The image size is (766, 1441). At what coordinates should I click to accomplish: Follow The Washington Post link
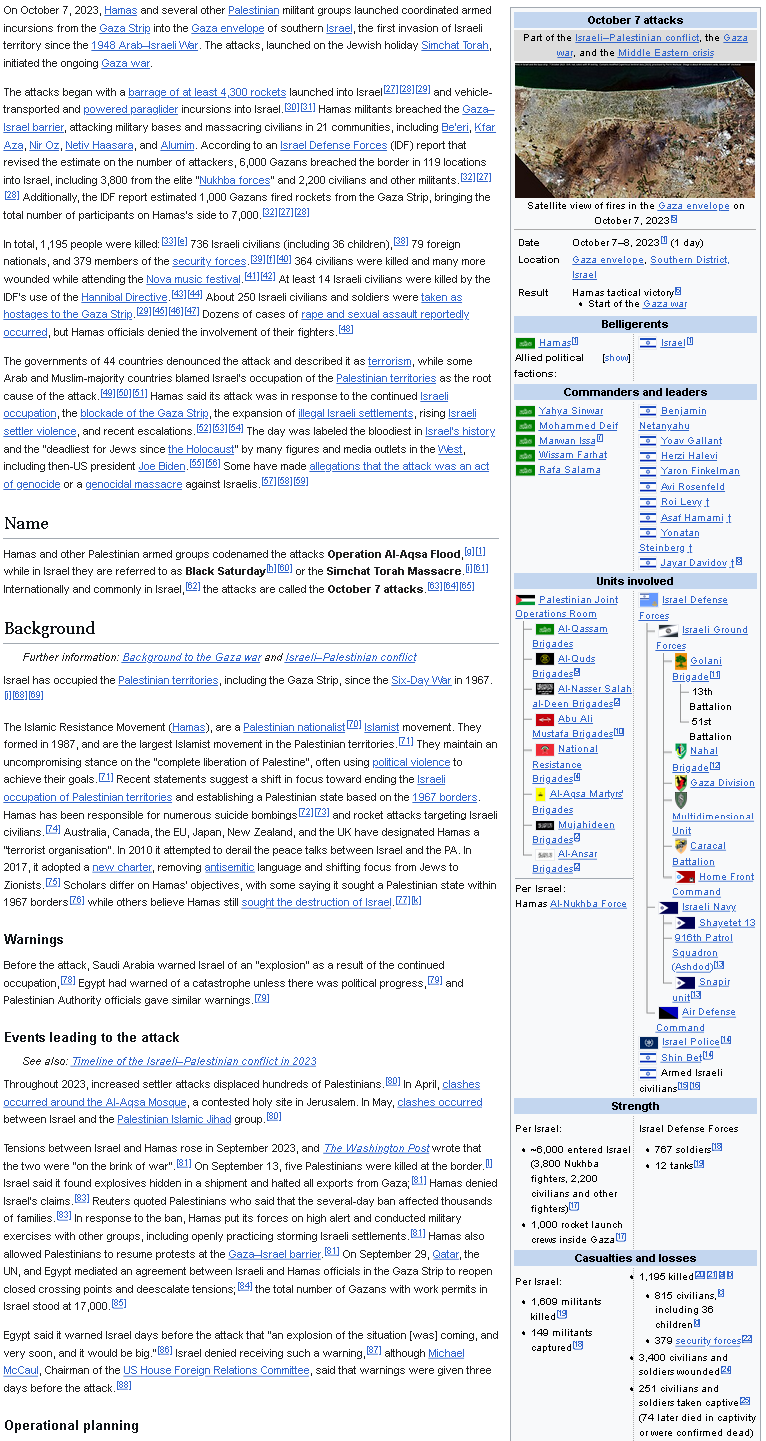378,1148
